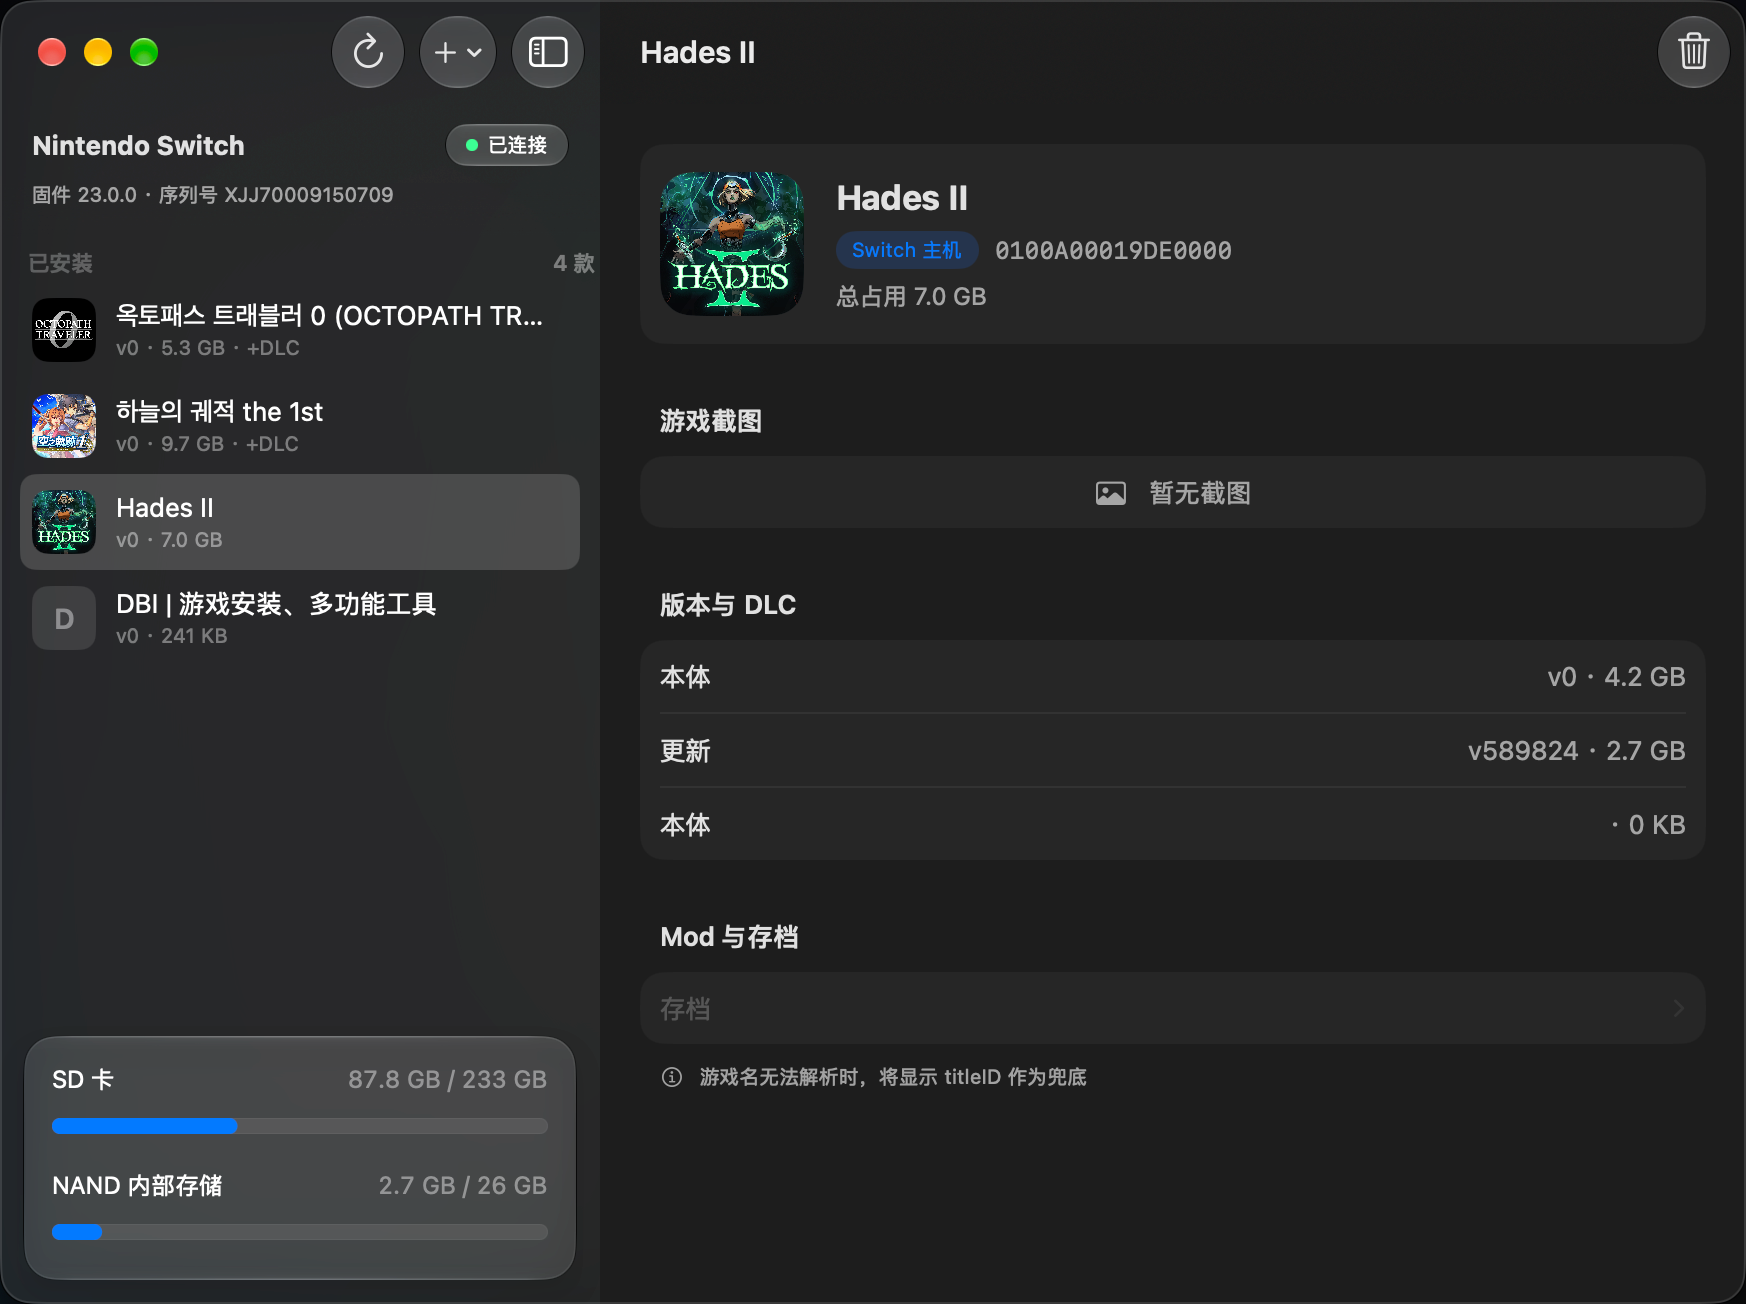The image size is (1746, 1304).
Task: Select the 하늘의 궤적 the 1st row
Action: point(300,426)
